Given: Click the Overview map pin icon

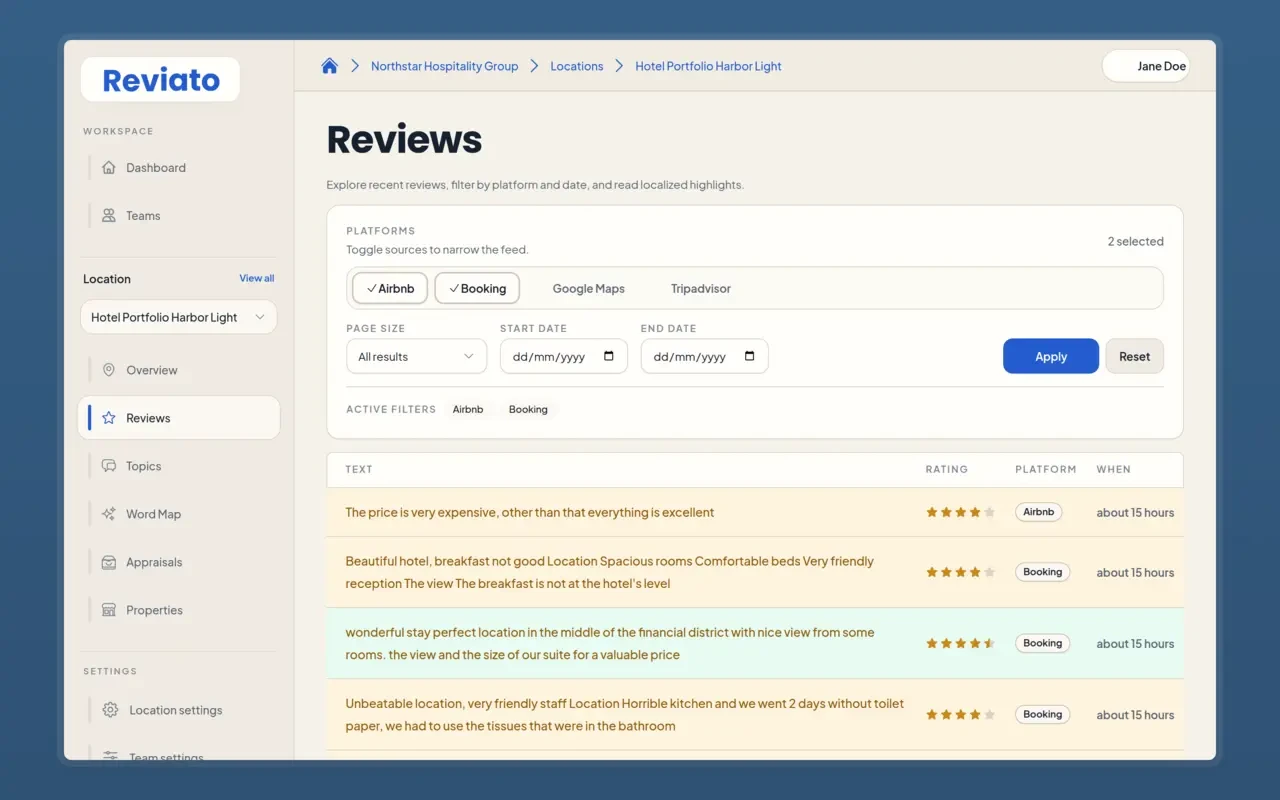Looking at the screenshot, I should point(109,370).
